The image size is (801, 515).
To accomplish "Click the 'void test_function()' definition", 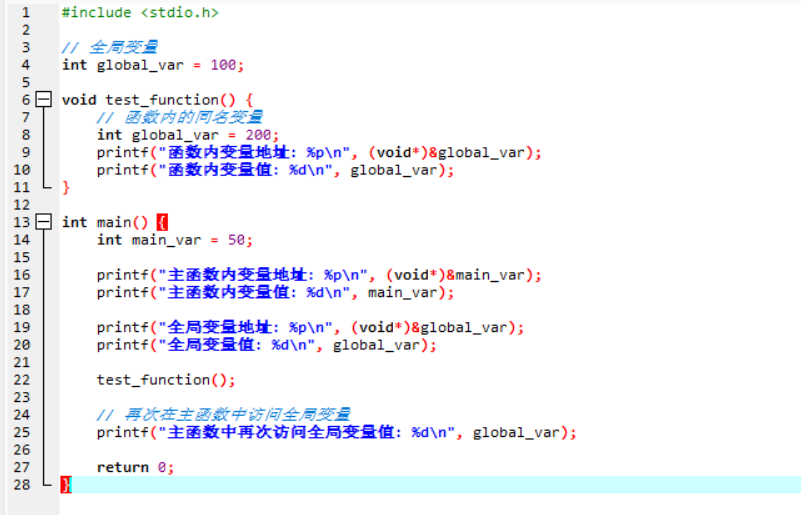I will pos(149,100).
